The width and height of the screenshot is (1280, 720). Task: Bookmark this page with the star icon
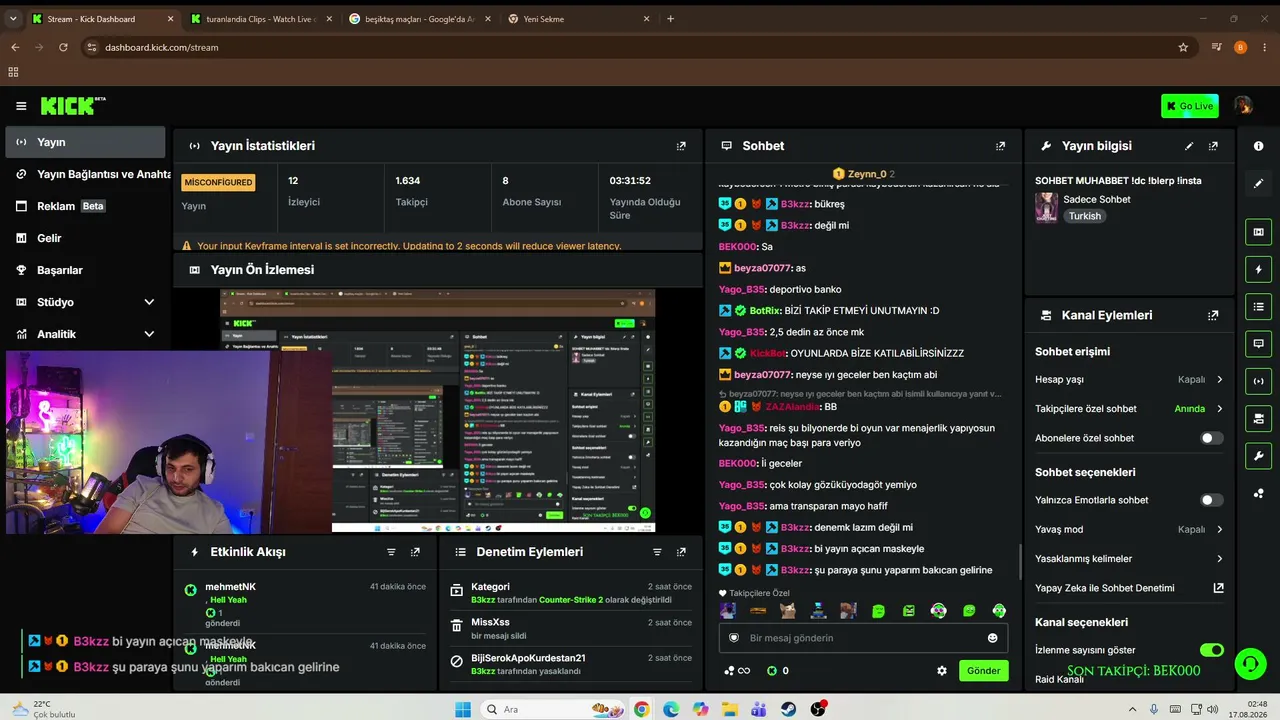[x=1183, y=47]
